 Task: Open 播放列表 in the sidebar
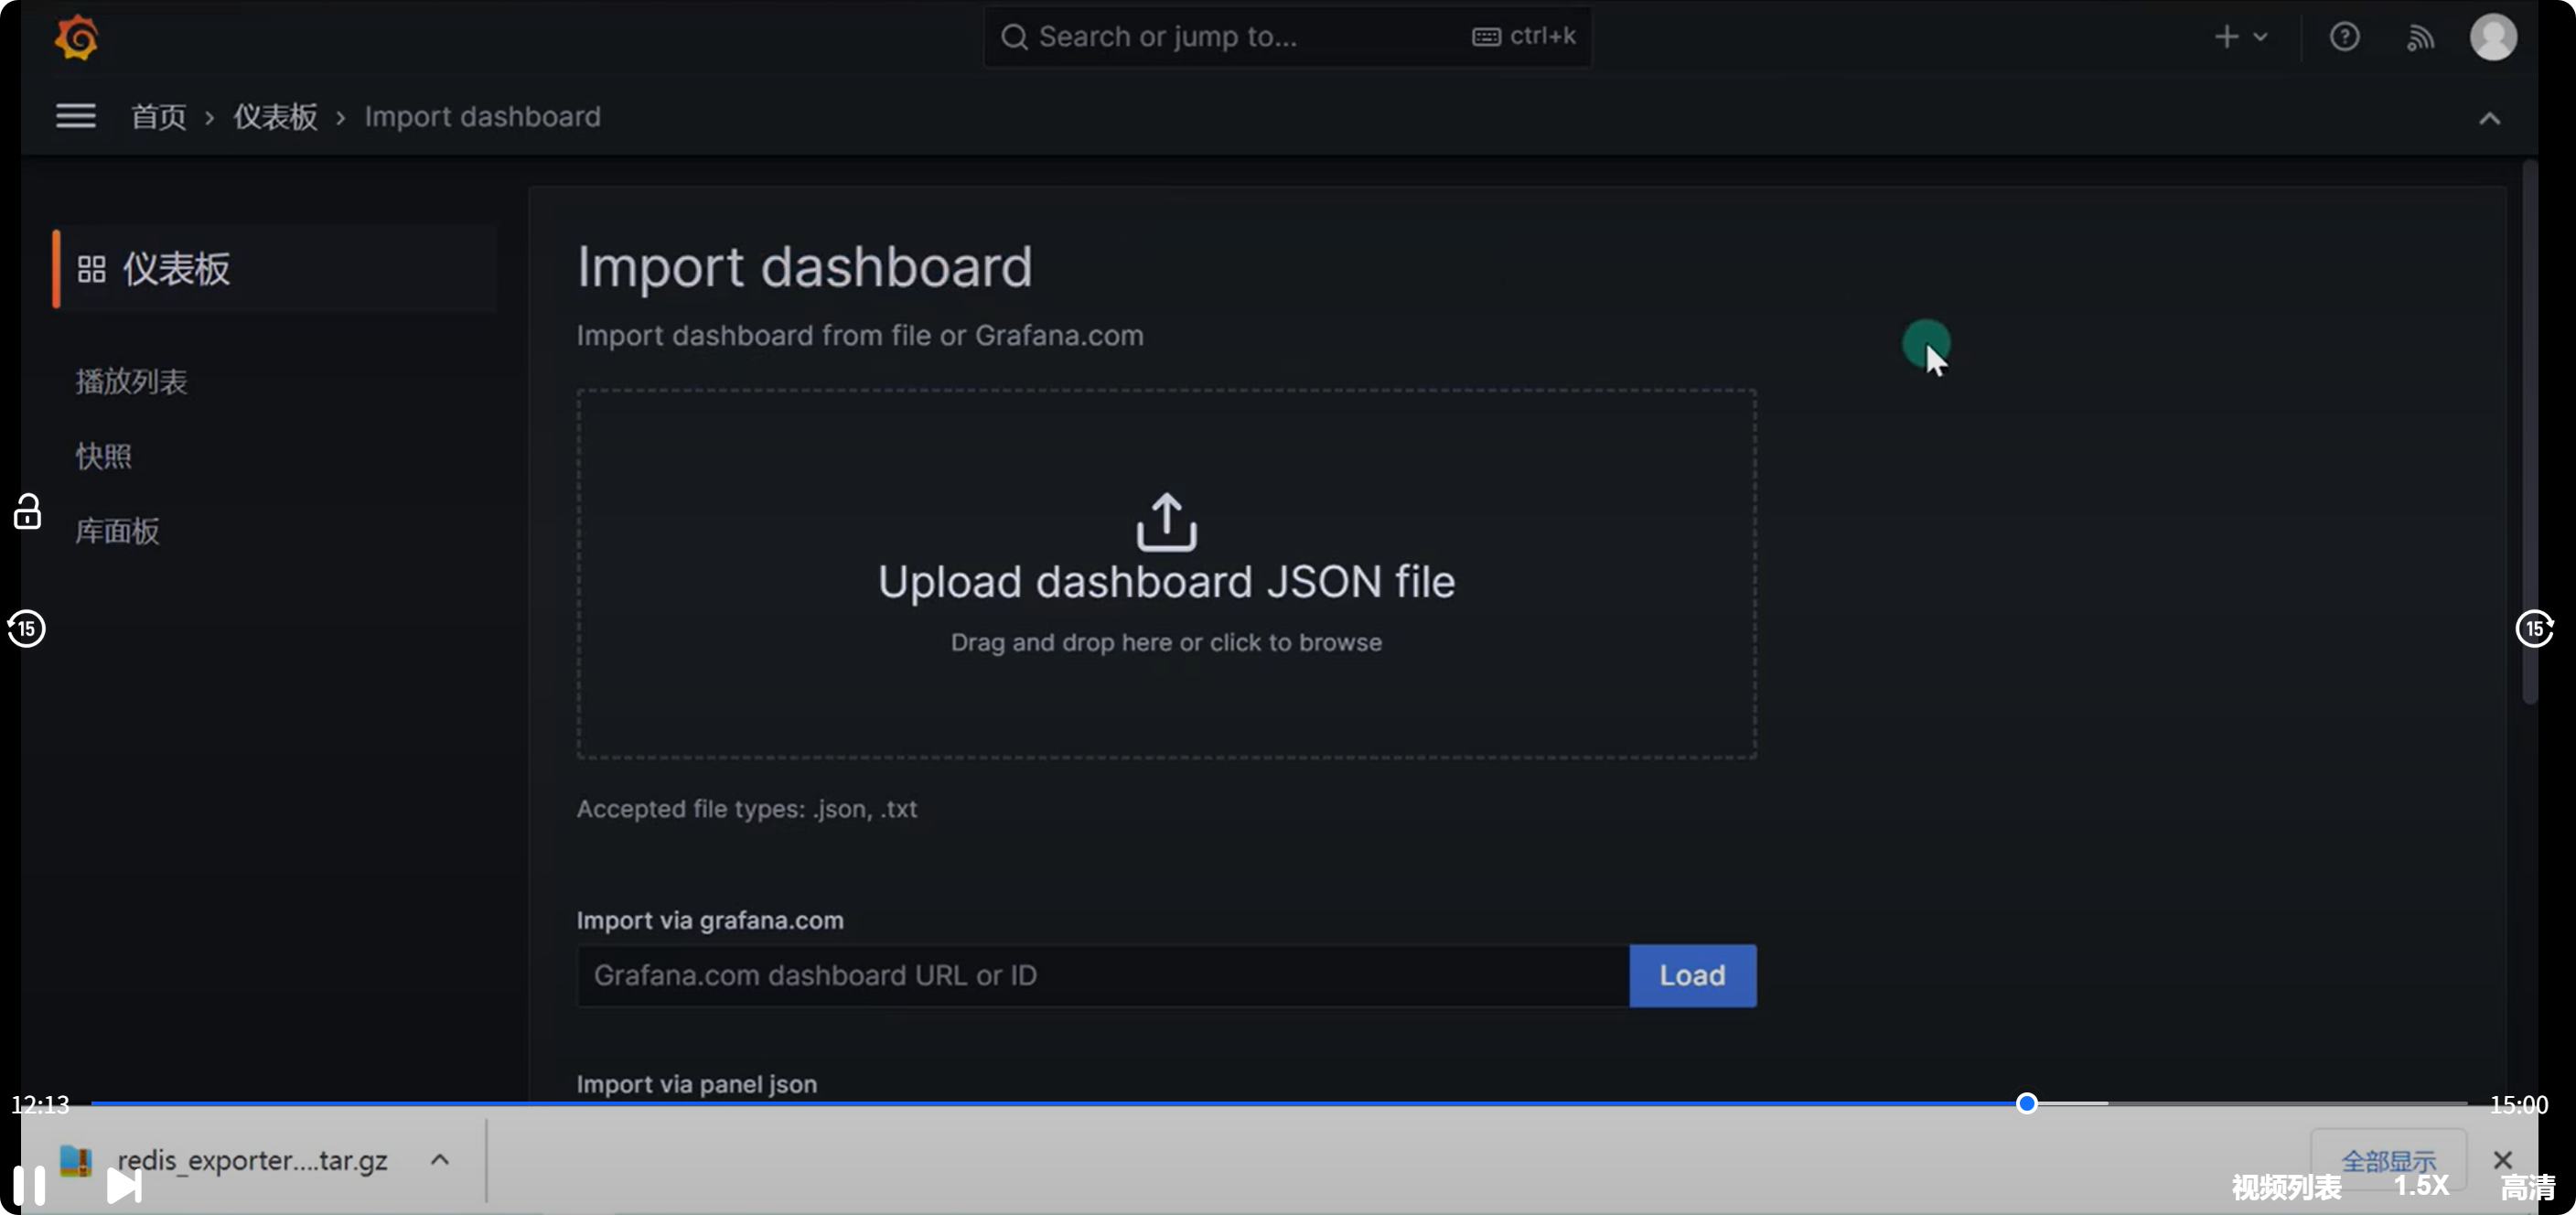point(131,381)
